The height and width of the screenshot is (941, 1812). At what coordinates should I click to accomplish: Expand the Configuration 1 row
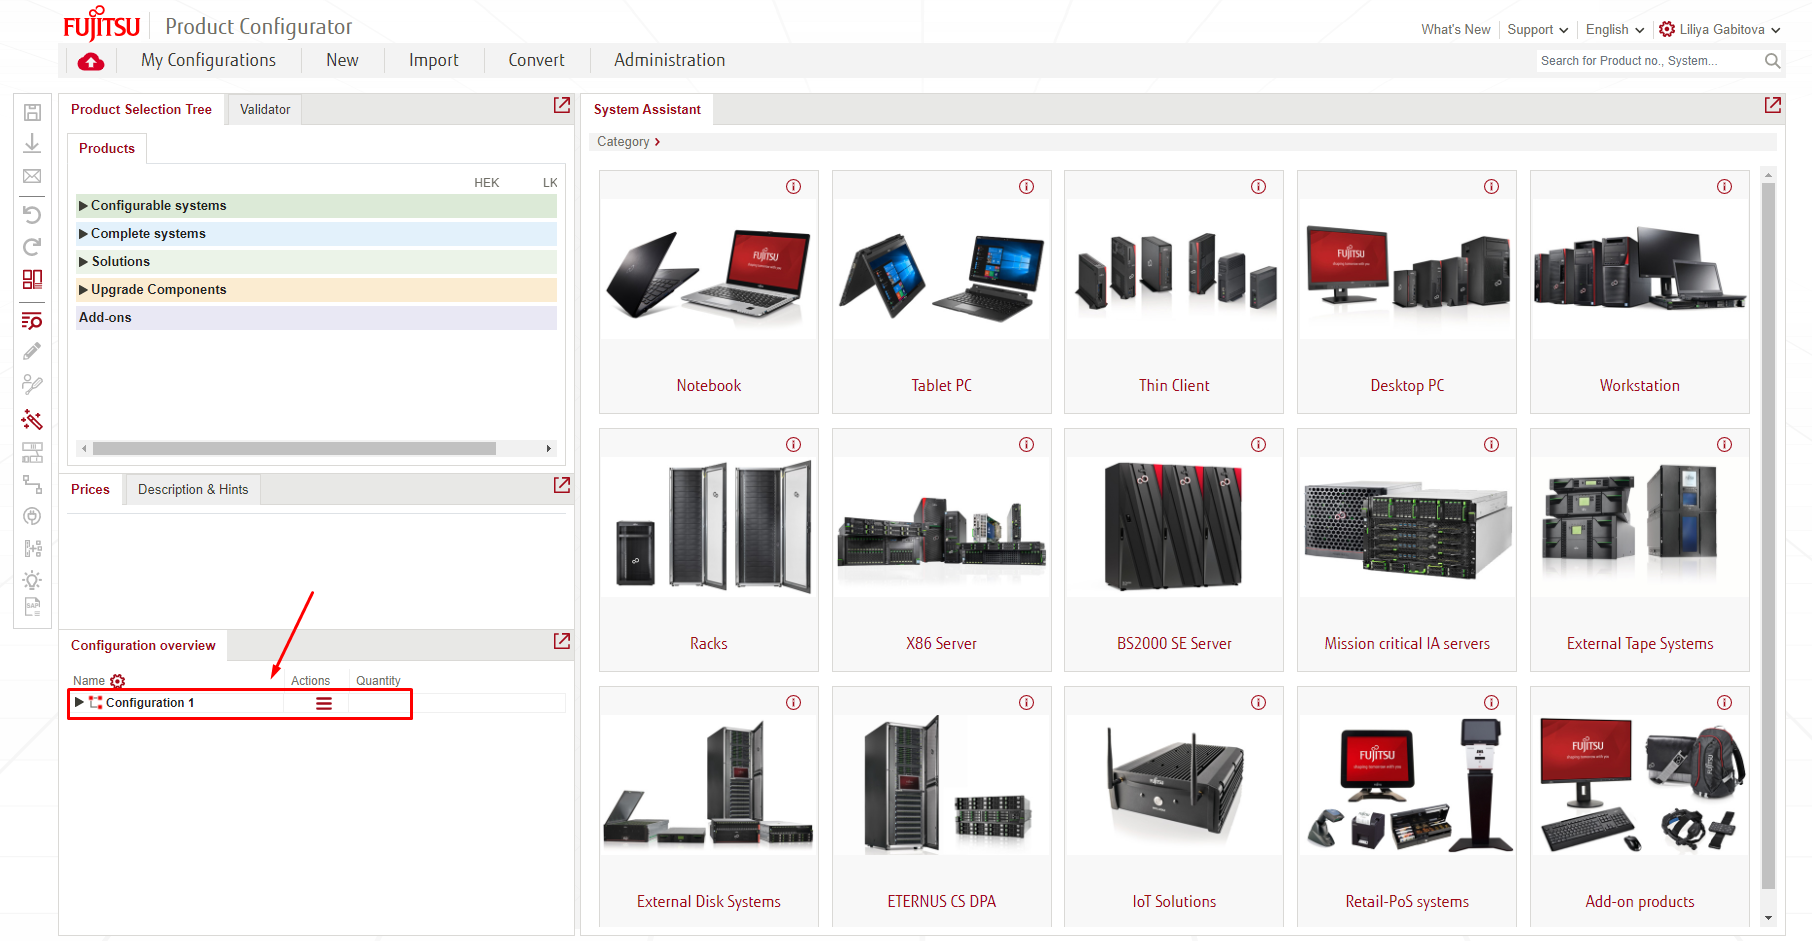pos(79,703)
